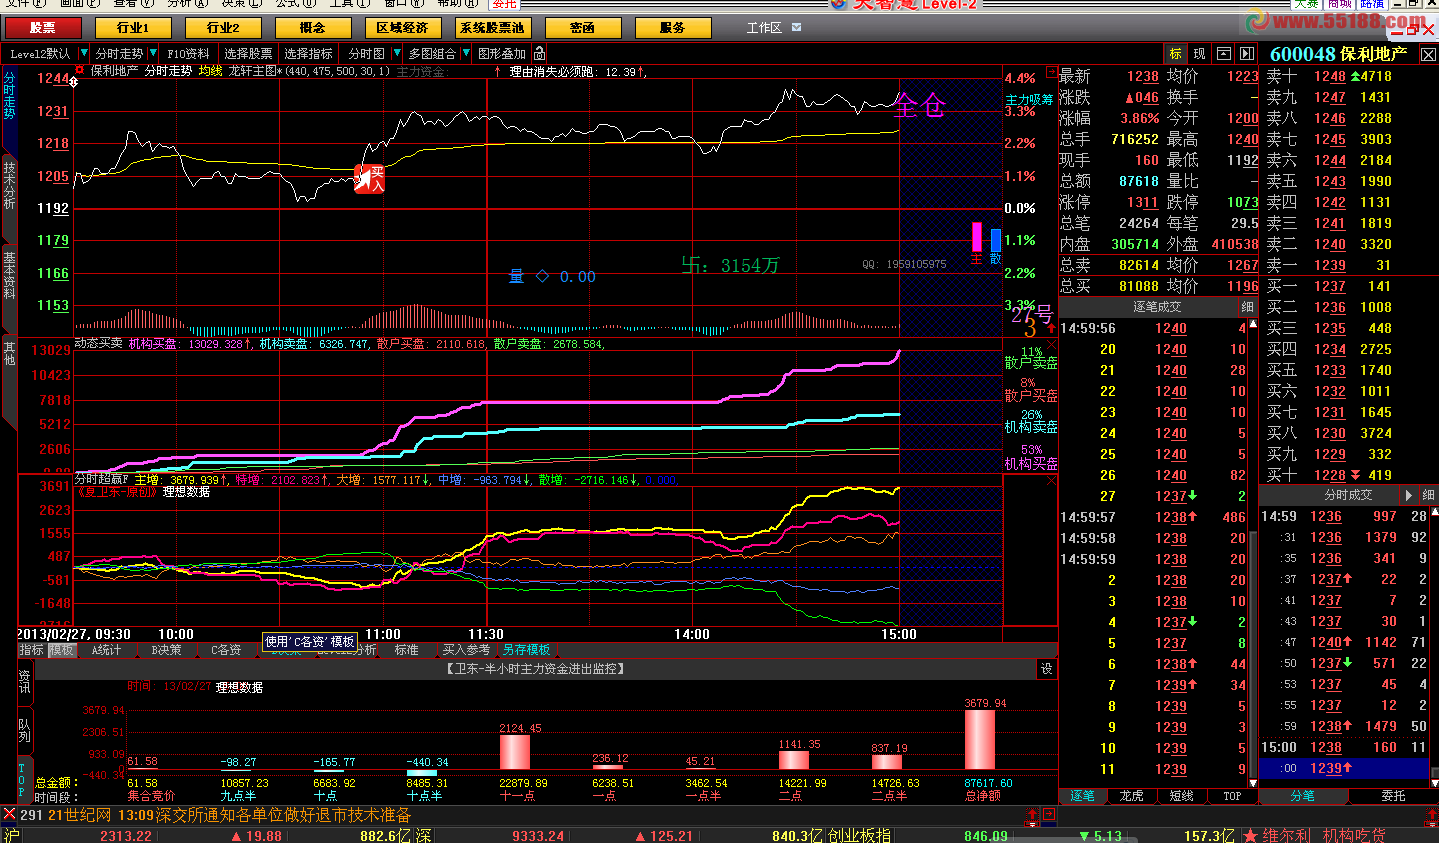
Task: Expand the 分时走势 toolbar dropdown arrow
Action: tap(152, 53)
